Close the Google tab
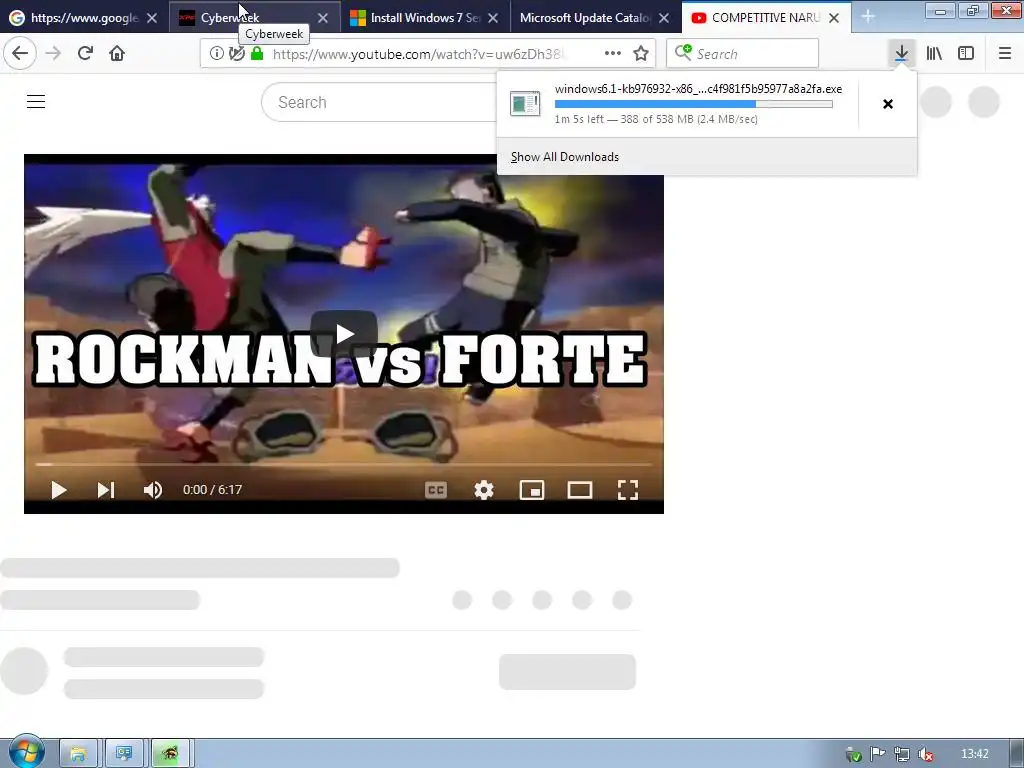The image size is (1024, 768). pos(152,18)
